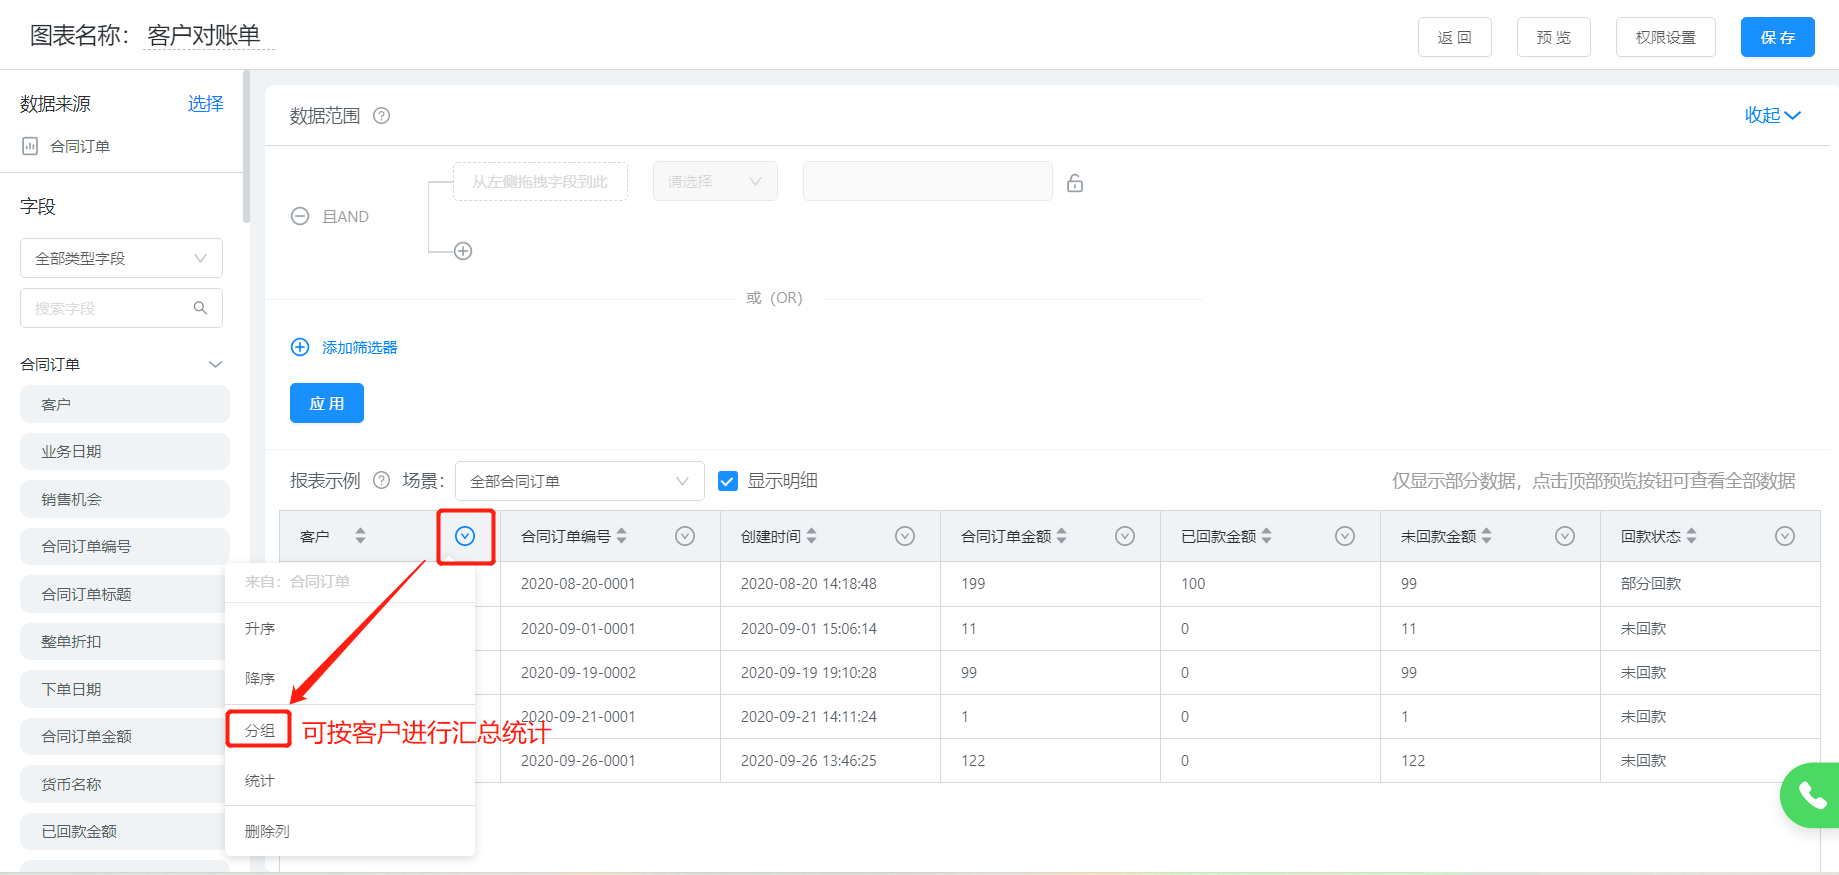Sort the 已回款金额 column arrows
The width and height of the screenshot is (1839, 875).
click(1266, 536)
